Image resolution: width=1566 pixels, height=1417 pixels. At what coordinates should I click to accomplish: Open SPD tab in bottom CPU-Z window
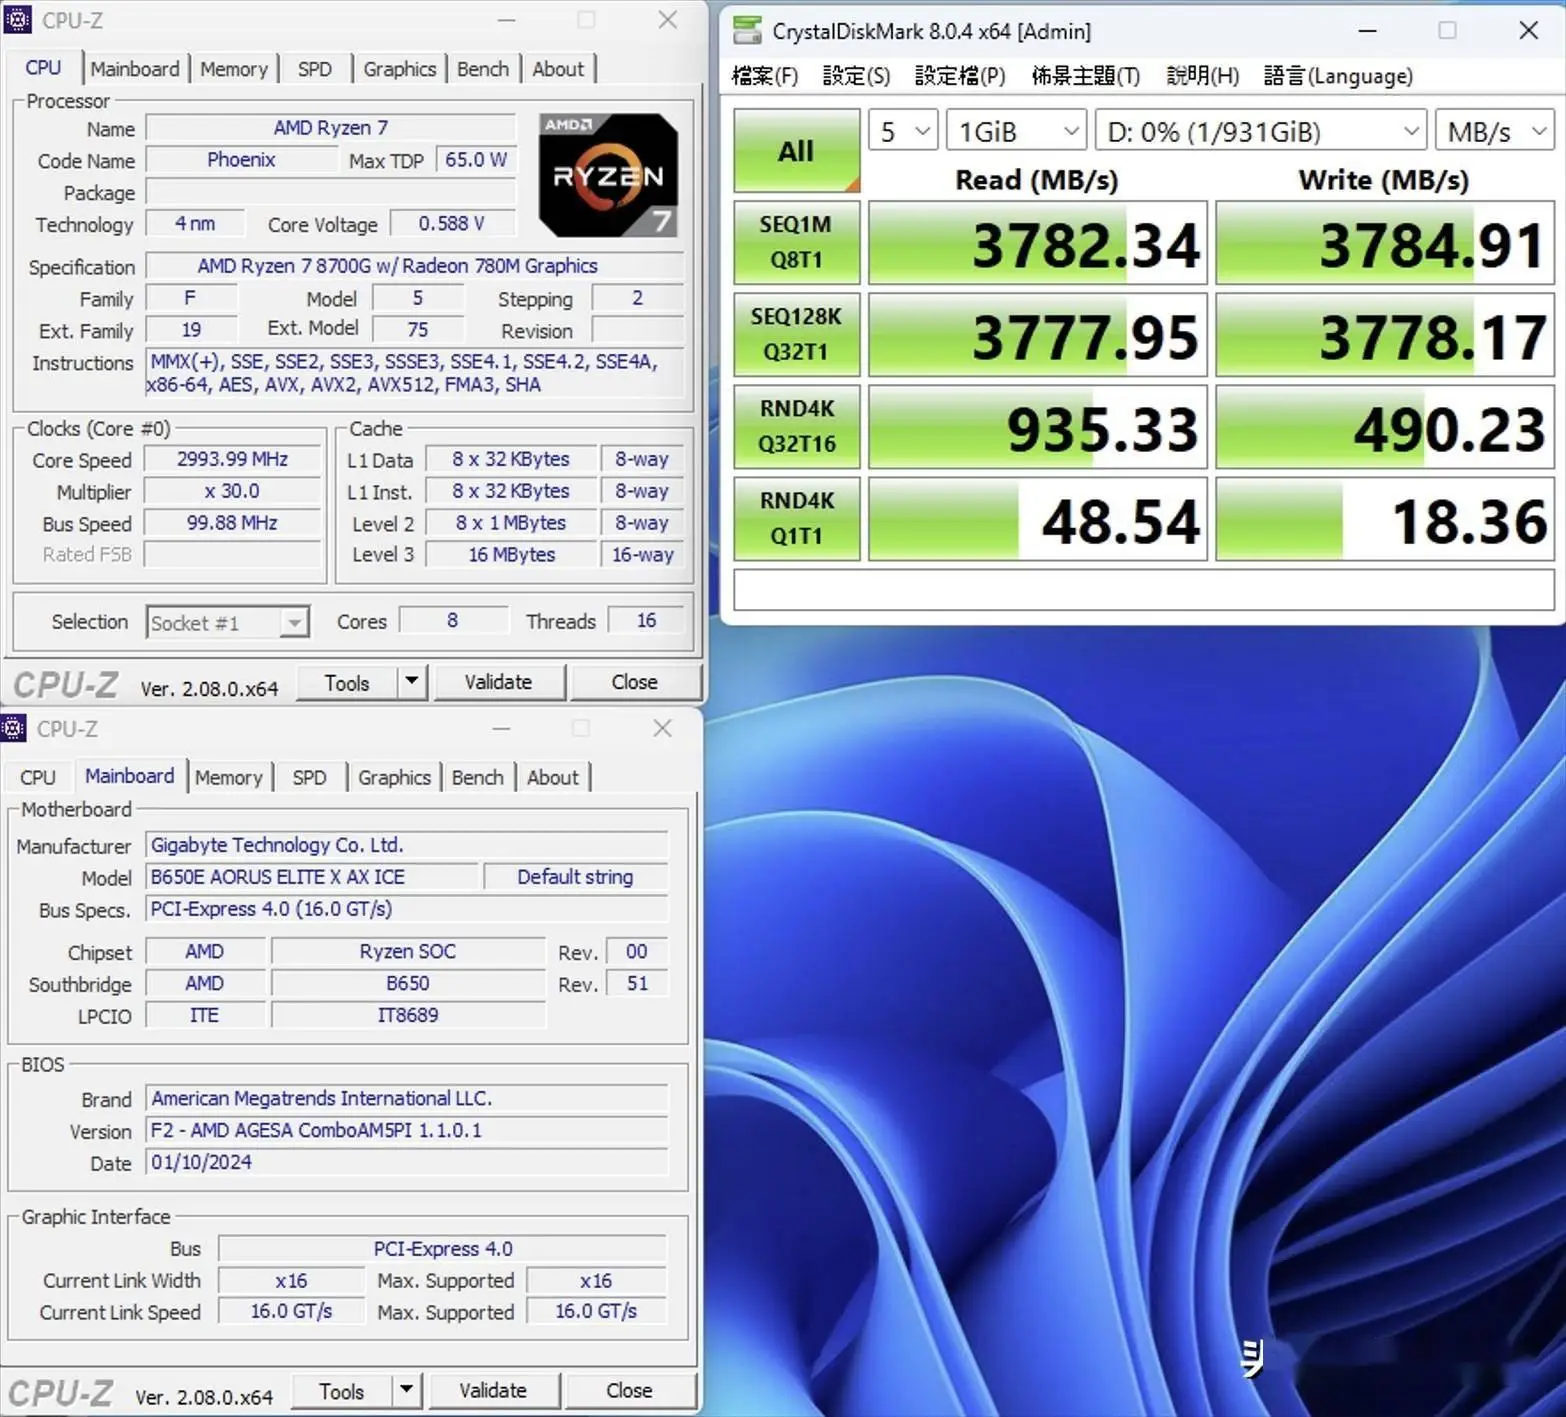coord(309,777)
